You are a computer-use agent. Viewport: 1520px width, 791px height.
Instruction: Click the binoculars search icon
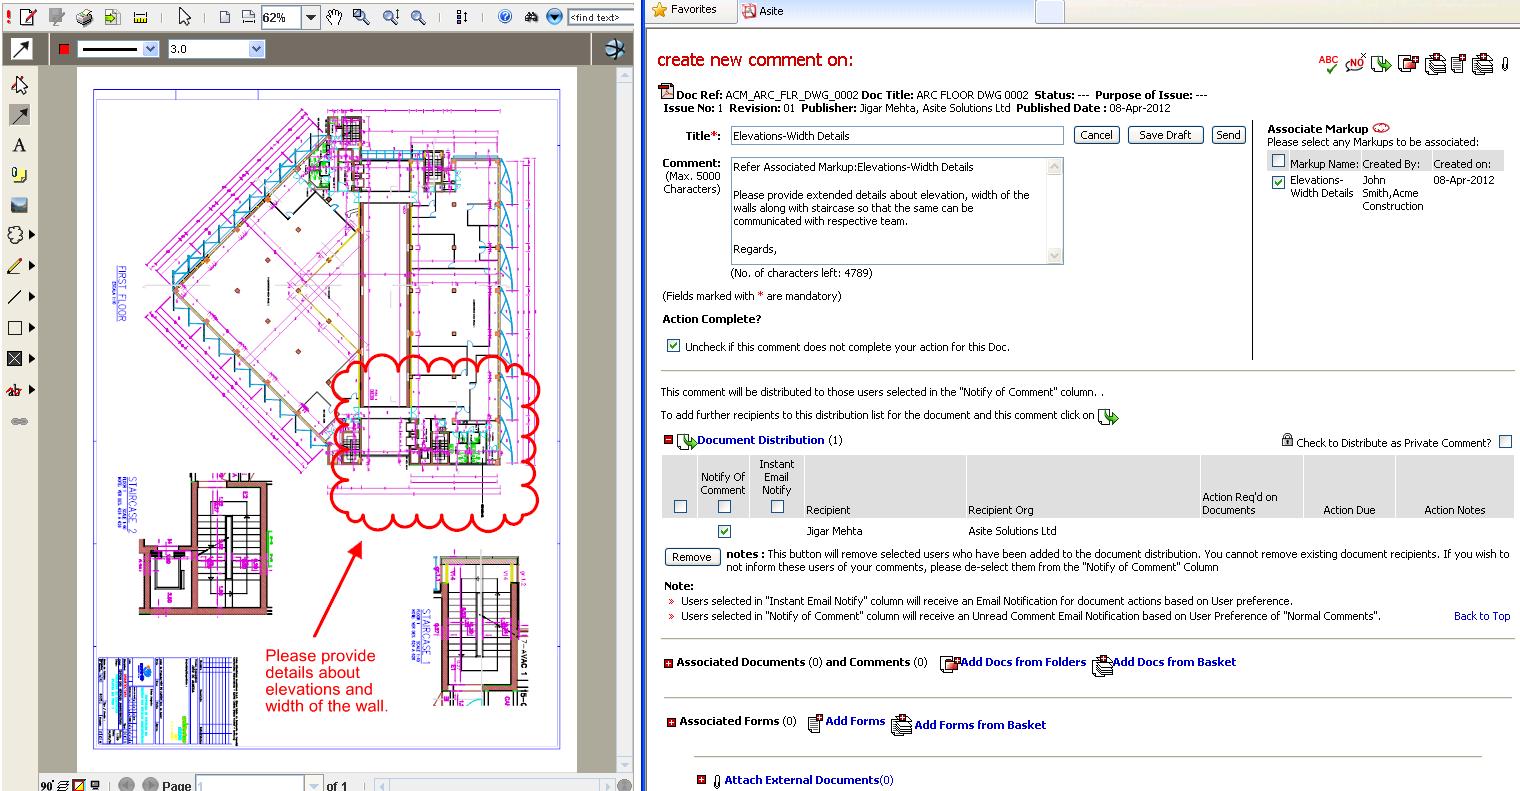pos(531,17)
